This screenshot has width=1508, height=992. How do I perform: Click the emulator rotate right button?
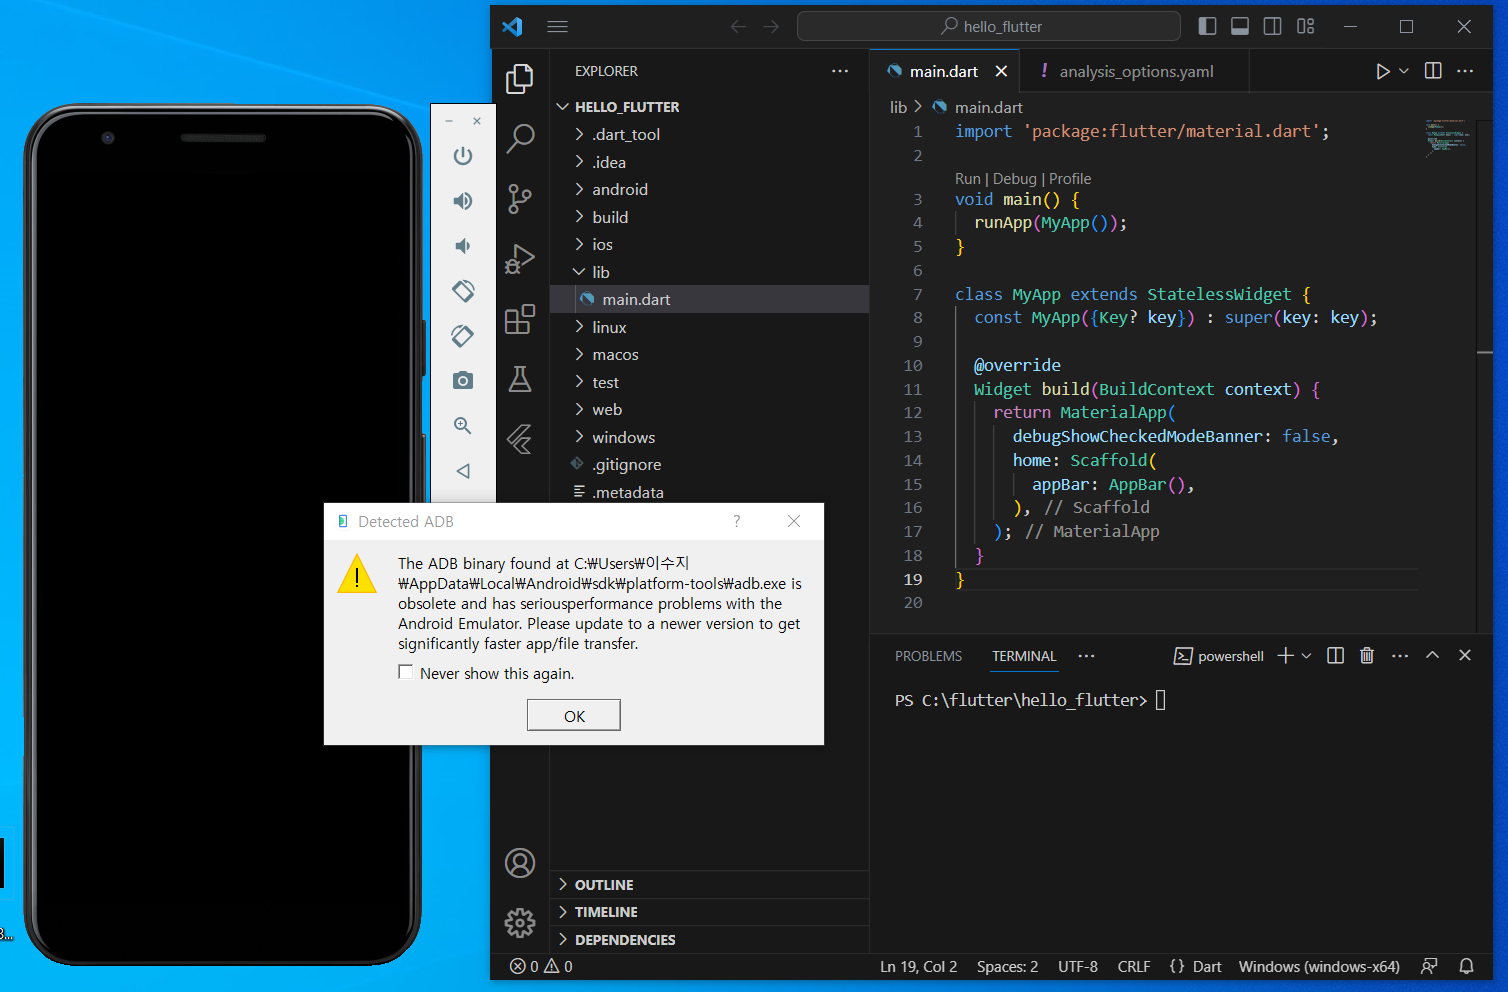(x=463, y=336)
